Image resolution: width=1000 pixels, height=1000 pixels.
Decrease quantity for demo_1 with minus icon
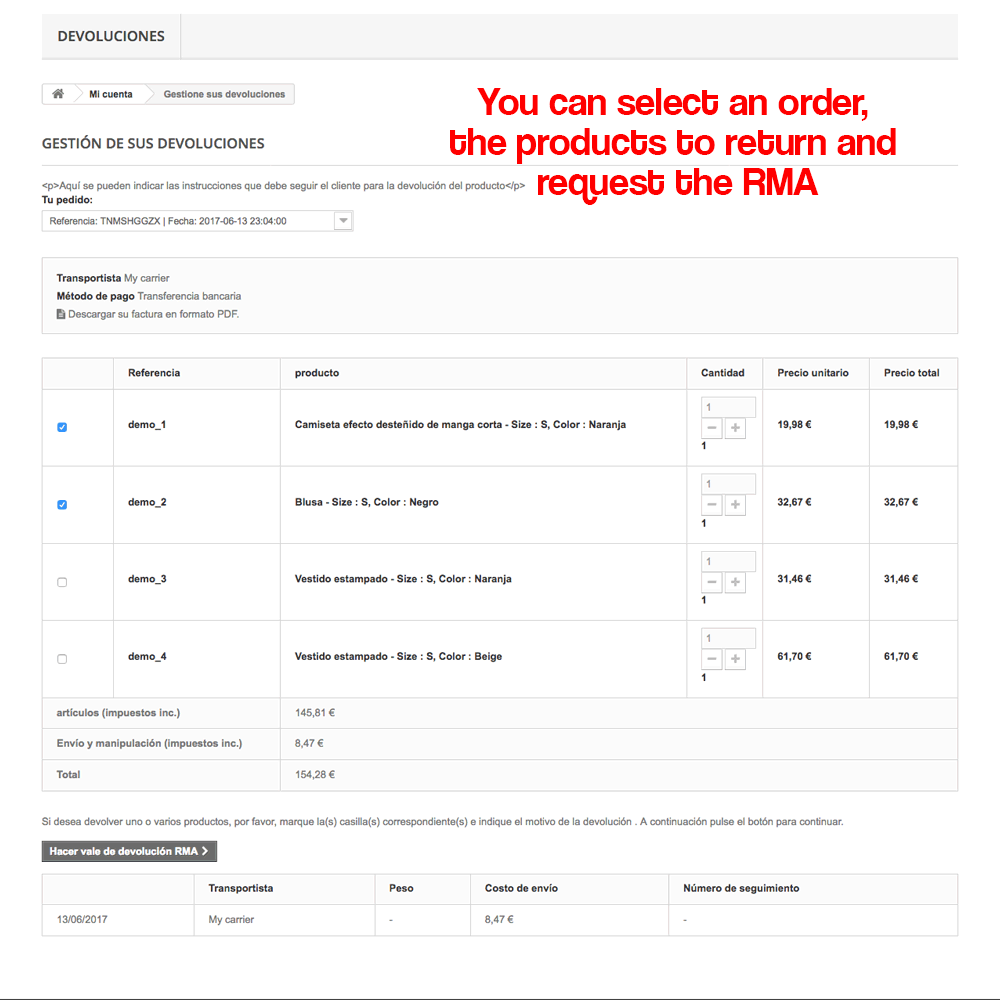(712, 428)
